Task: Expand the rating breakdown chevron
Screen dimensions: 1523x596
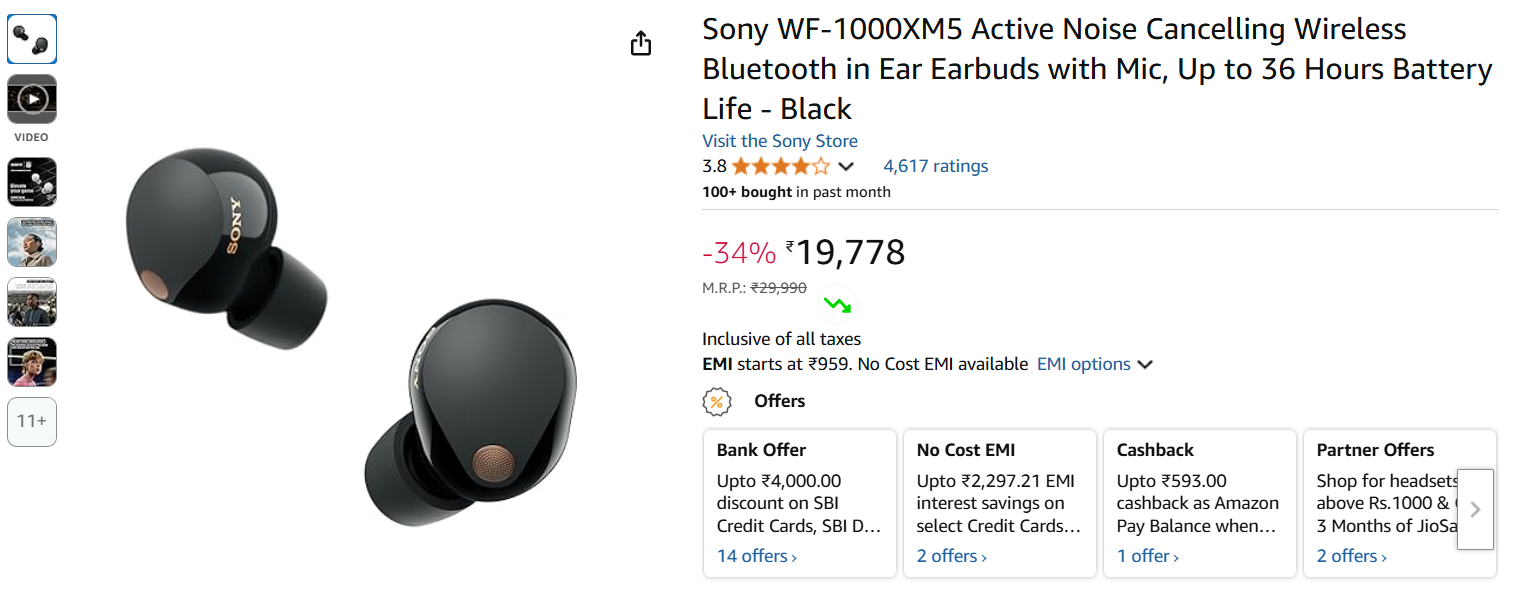Action: [x=846, y=167]
